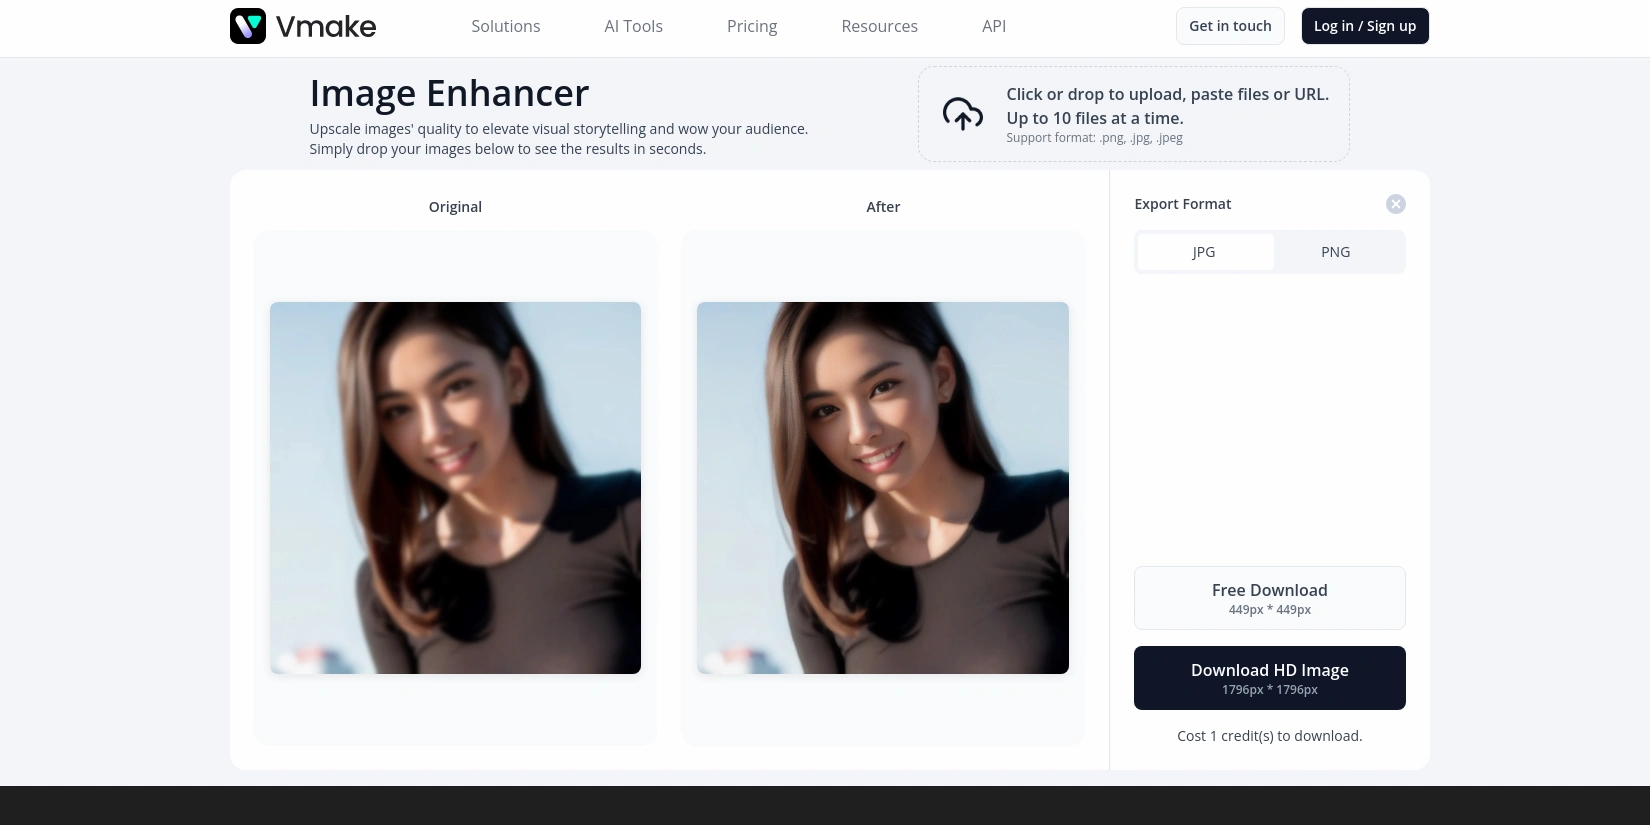Click the Get in touch button
Viewport: 1650px width, 825px height.
click(1229, 26)
